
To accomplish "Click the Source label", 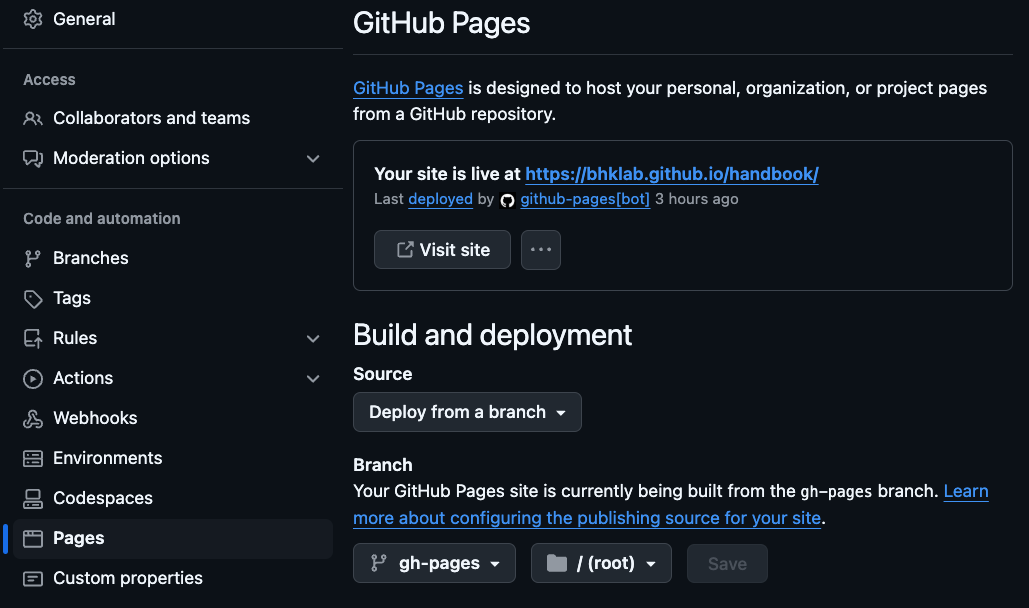I will [x=383, y=374].
